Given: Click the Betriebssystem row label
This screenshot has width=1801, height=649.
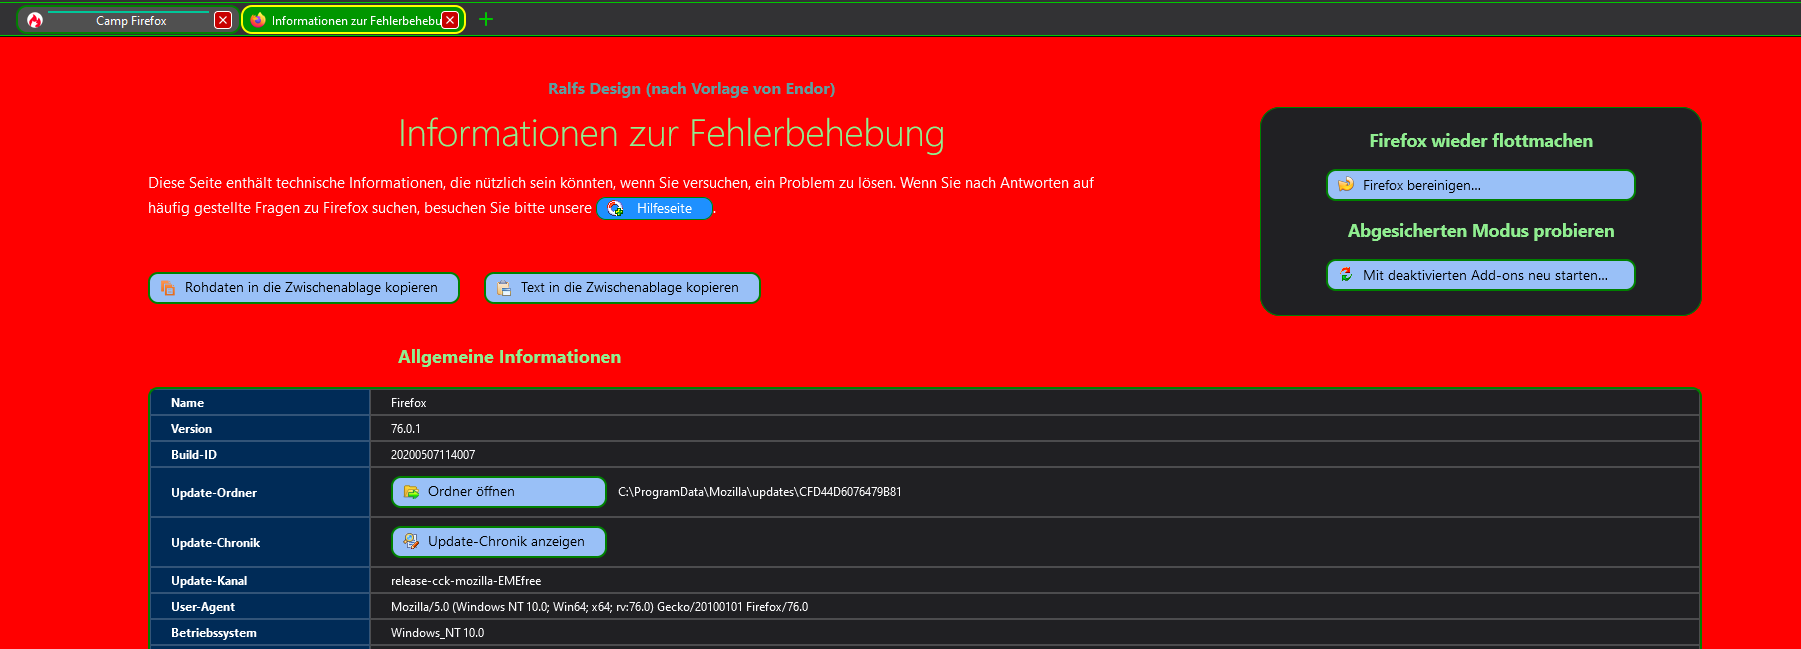Looking at the screenshot, I should 214,633.
